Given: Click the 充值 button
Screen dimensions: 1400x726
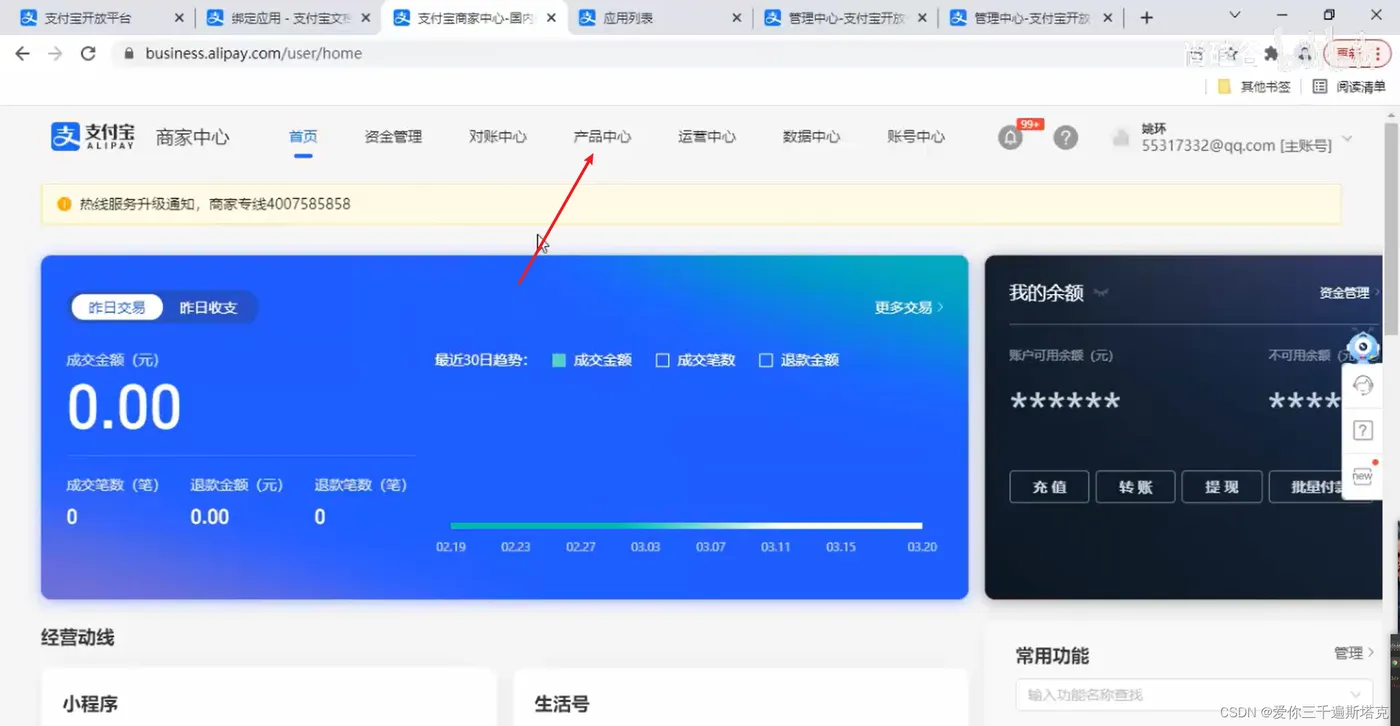Looking at the screenshot, I should point(1049,487).
